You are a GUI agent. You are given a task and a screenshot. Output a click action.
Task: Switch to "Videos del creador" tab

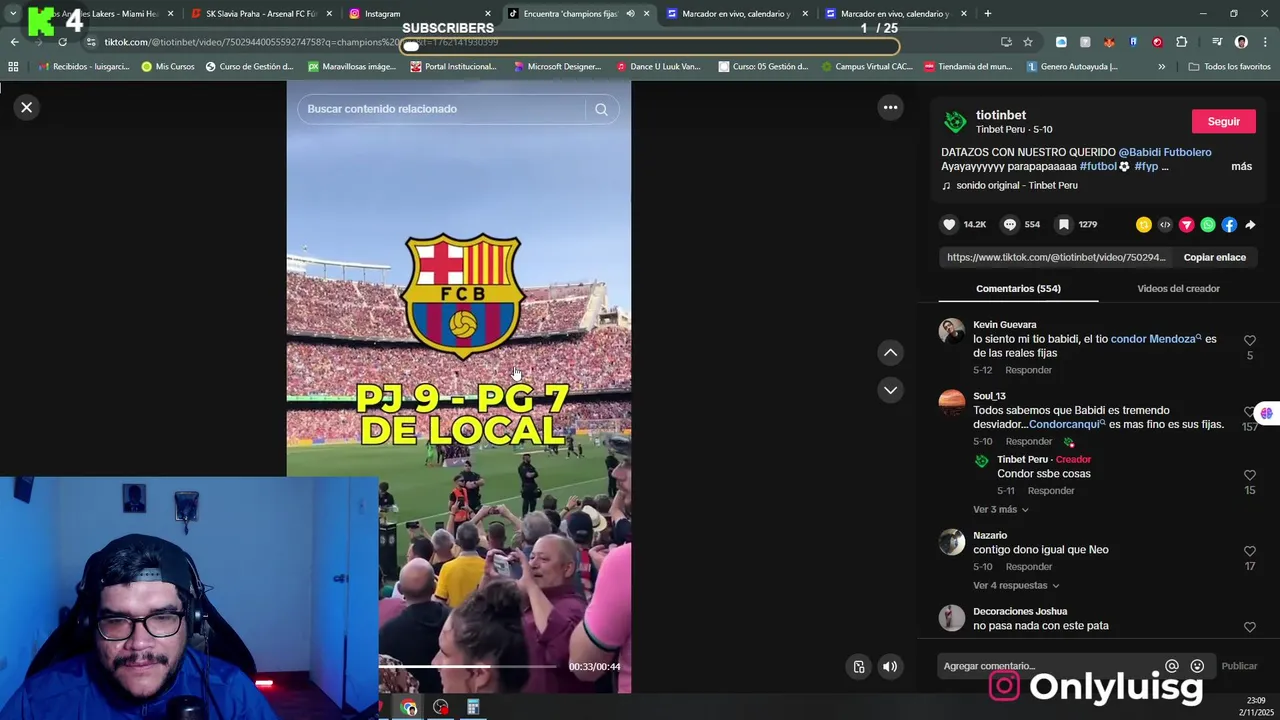(1178, 289)
